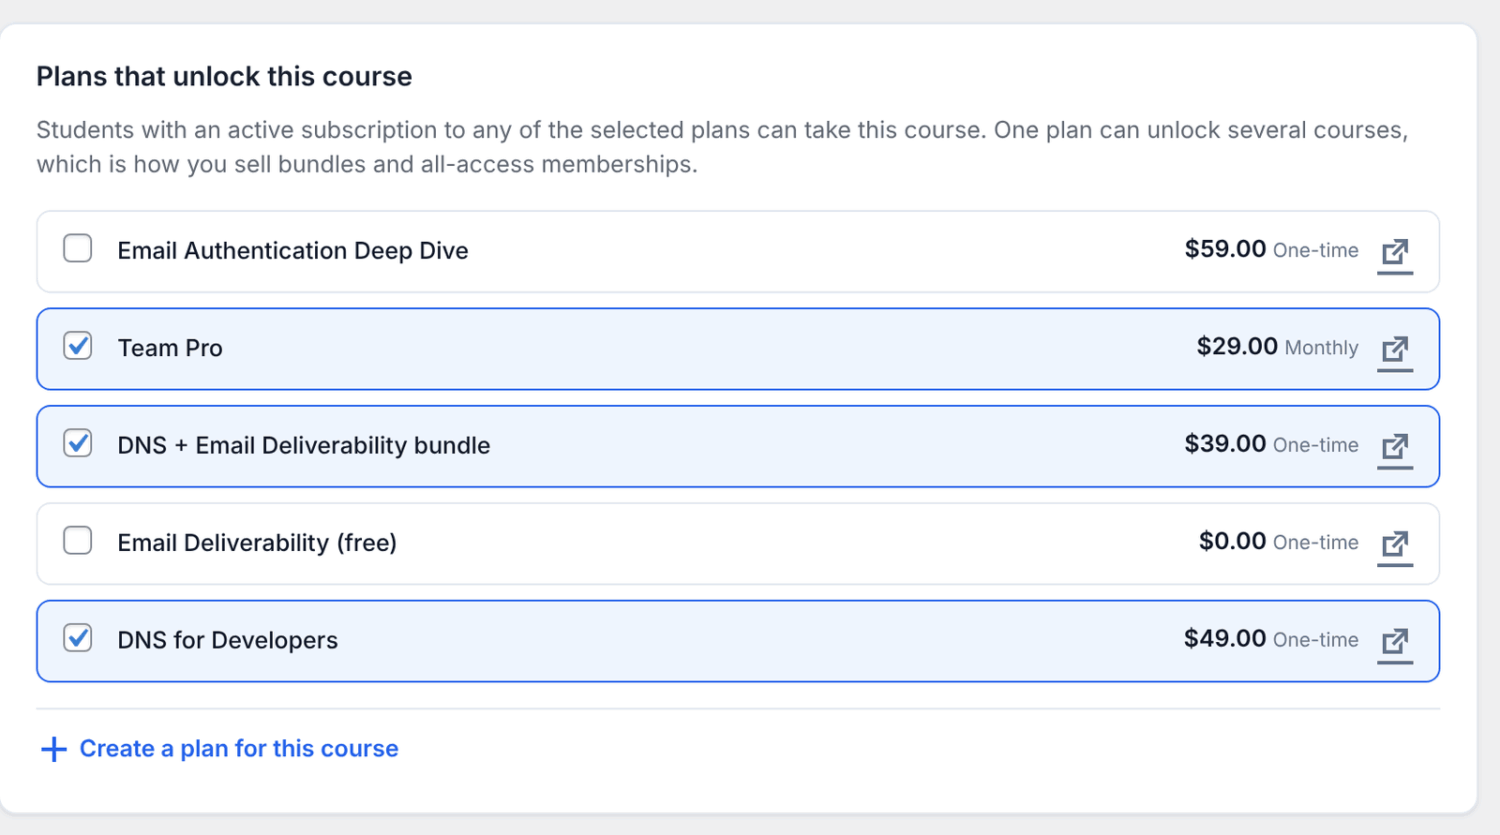Screen dimensions: 1500x835
Task: Click the $0.00 price
Action: (1232, 541)
